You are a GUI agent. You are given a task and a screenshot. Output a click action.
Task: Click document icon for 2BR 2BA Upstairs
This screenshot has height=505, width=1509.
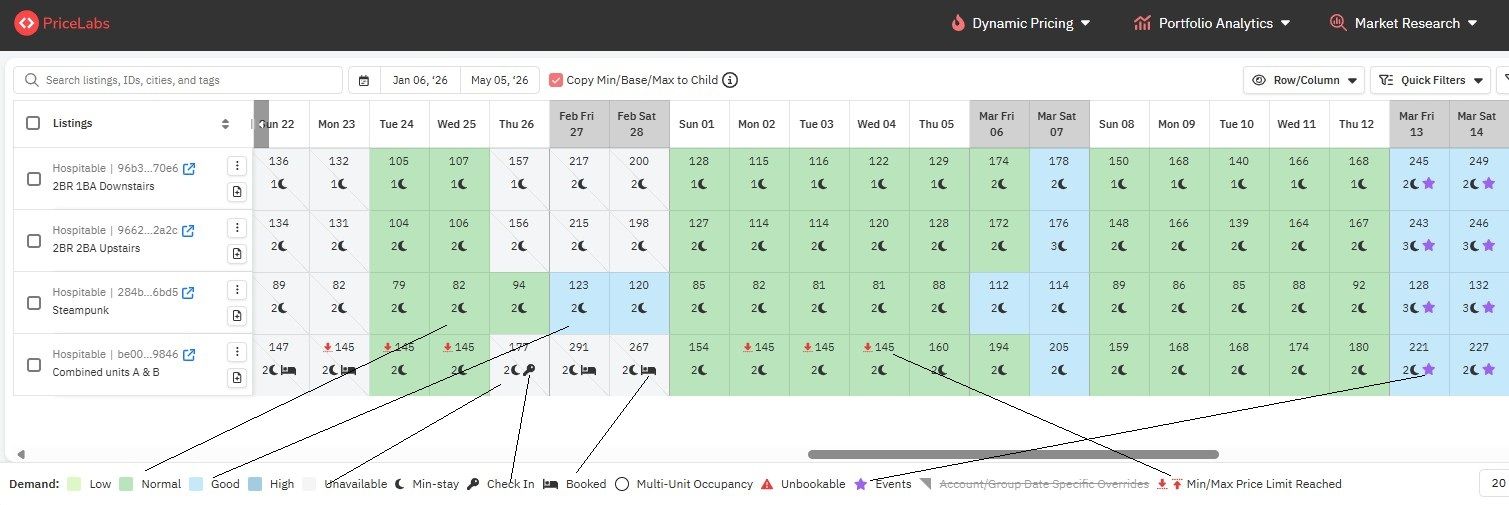pos(237,254)
